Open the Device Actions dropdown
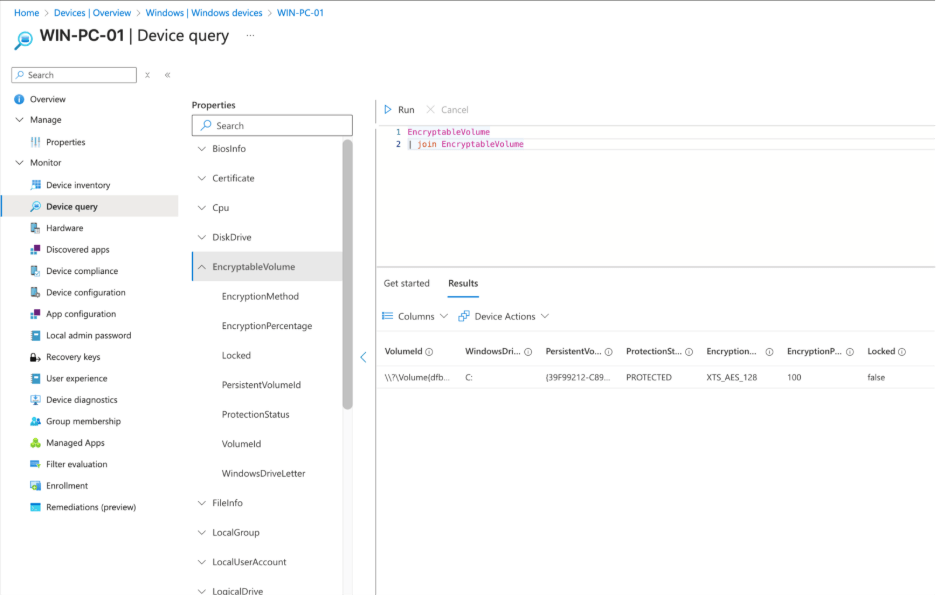Screen dimensions: 936x595 tap(504, 316)
